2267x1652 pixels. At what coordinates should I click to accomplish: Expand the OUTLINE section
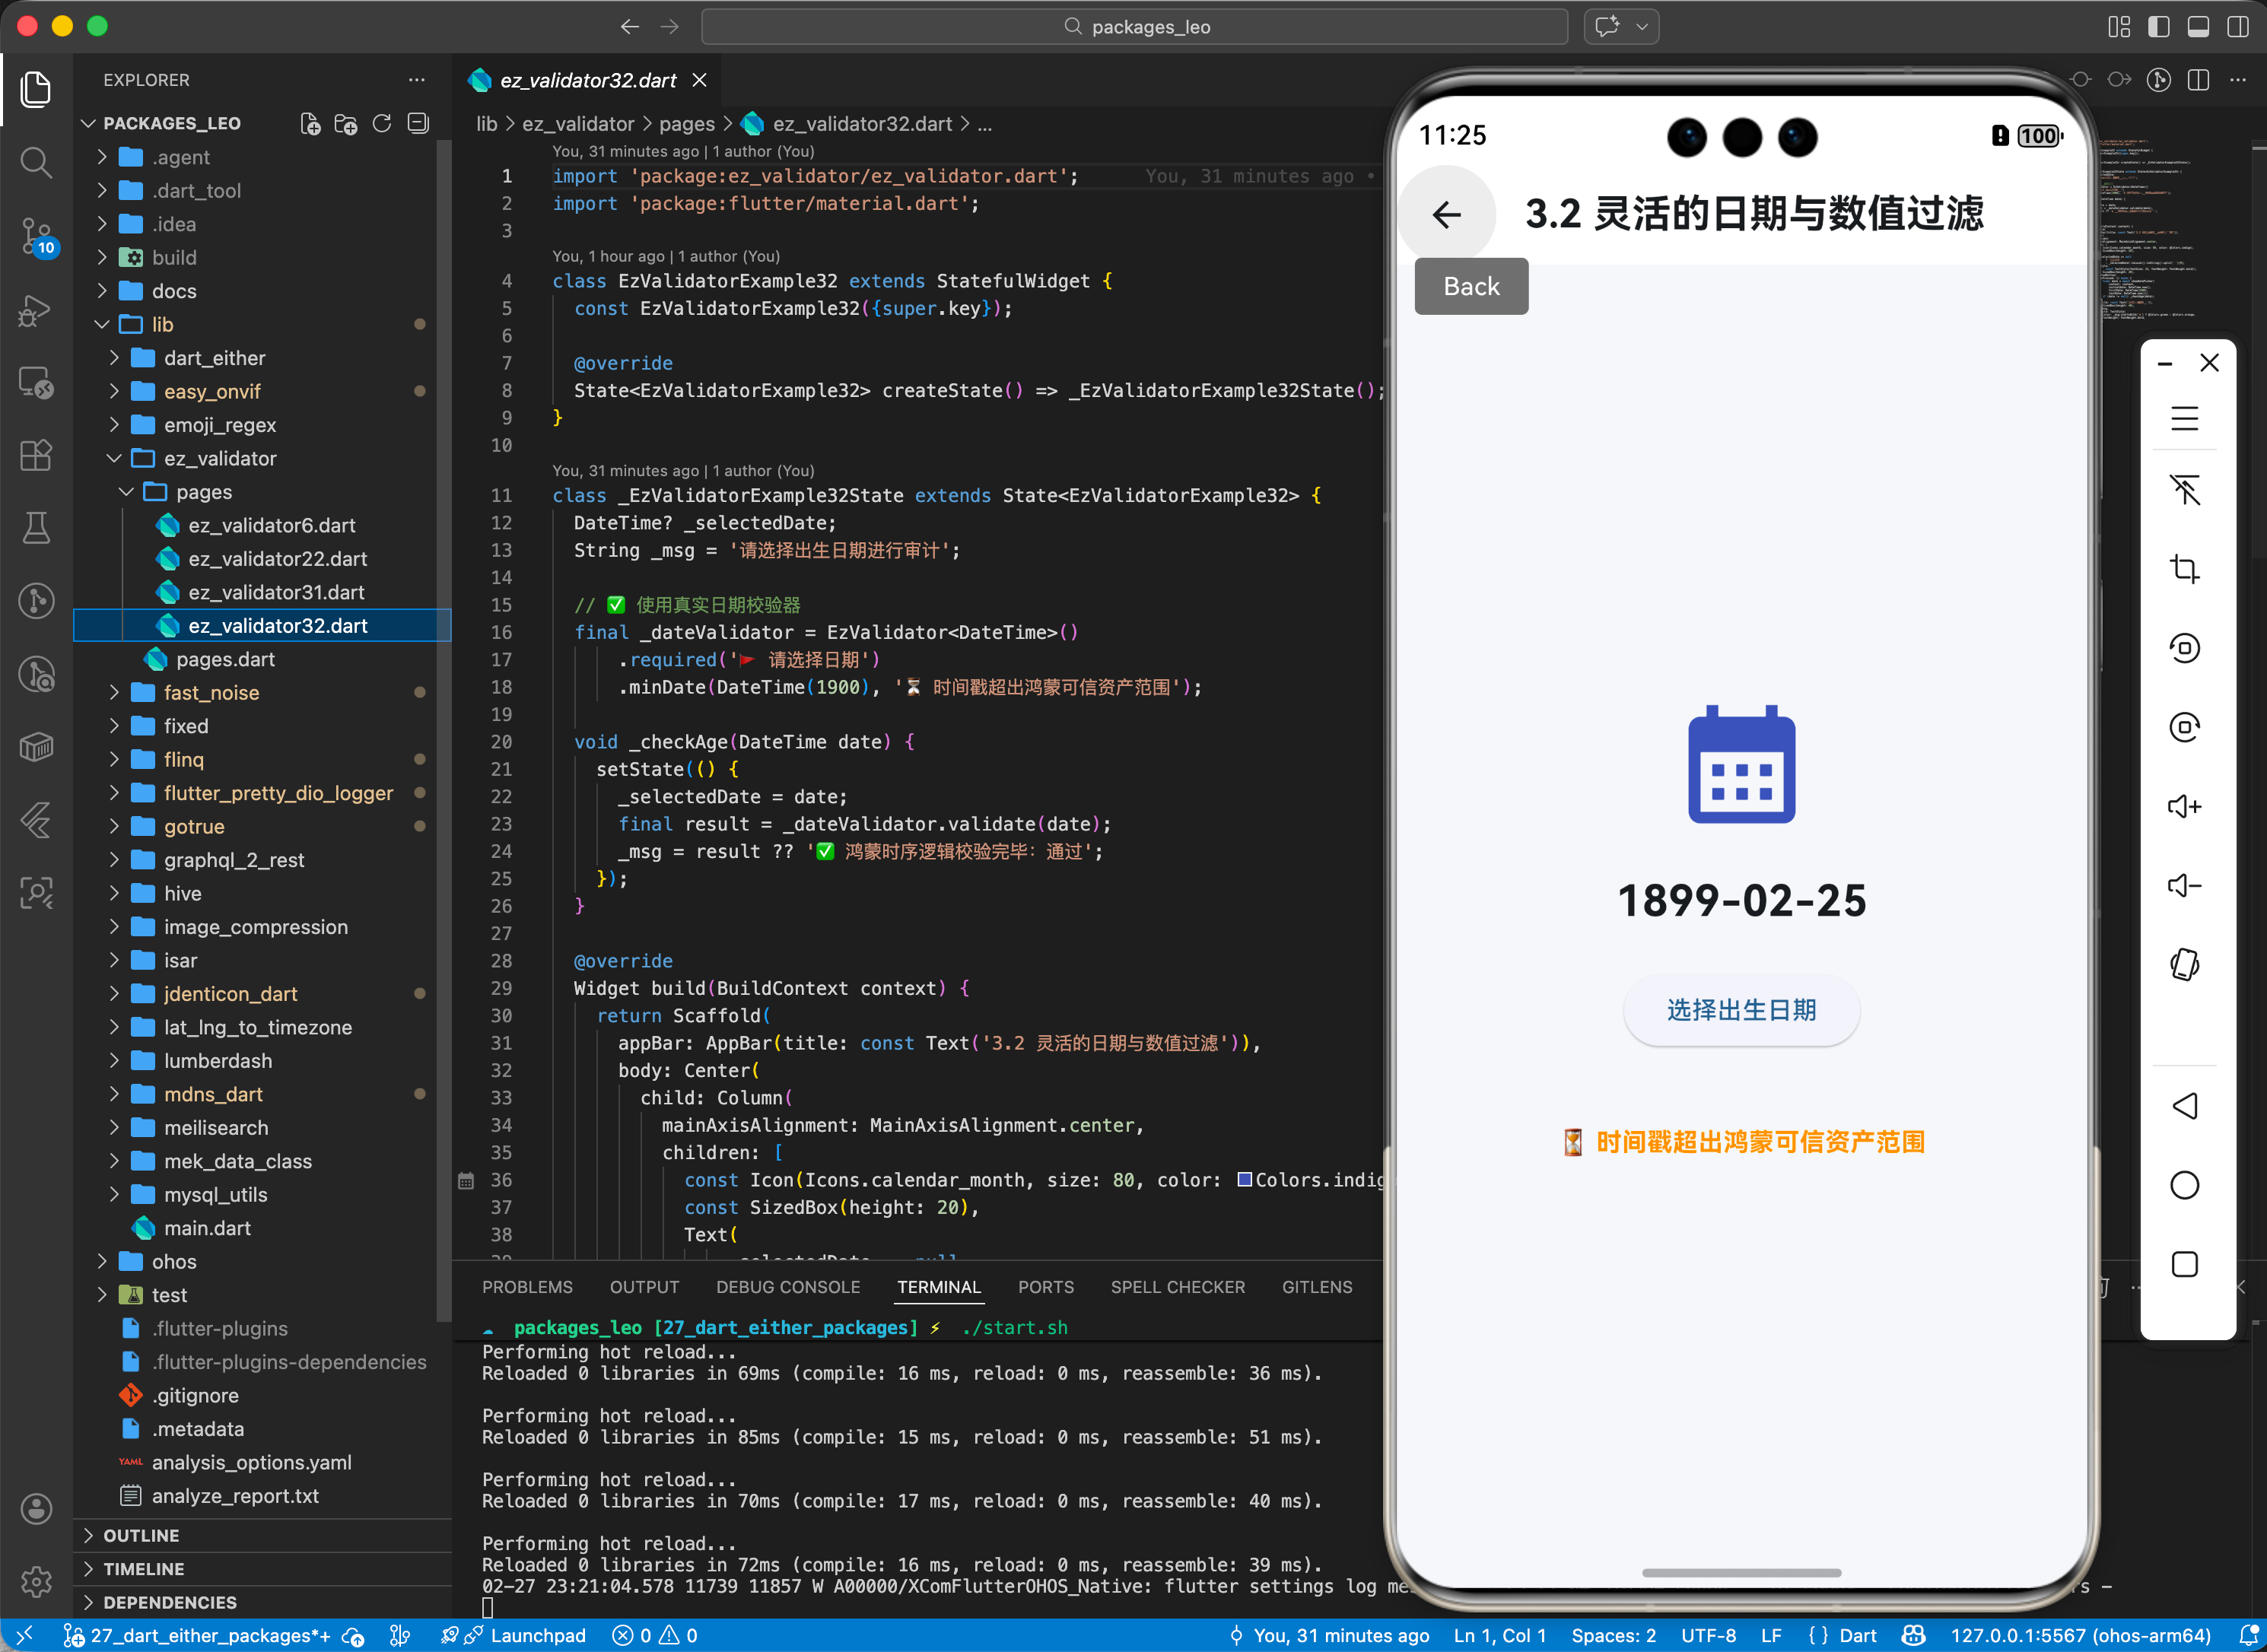(x=141, y=1535)
